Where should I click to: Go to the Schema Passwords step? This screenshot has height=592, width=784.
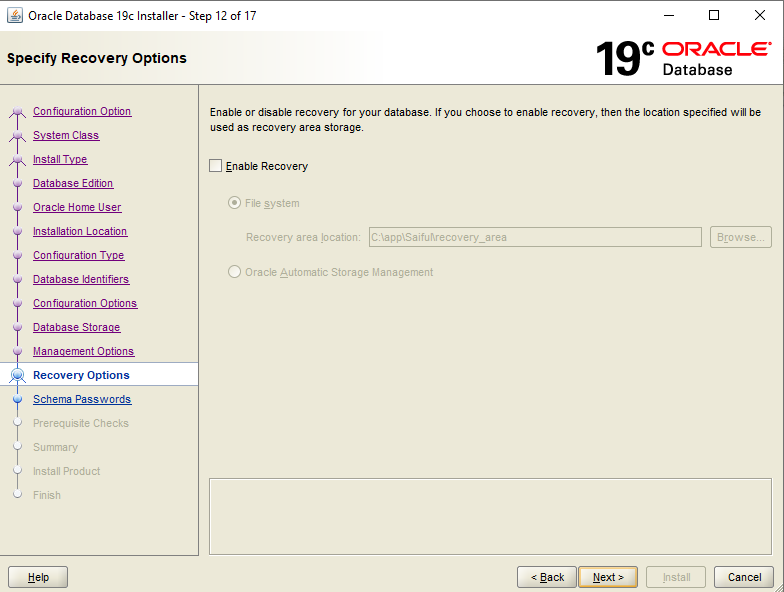82,399
